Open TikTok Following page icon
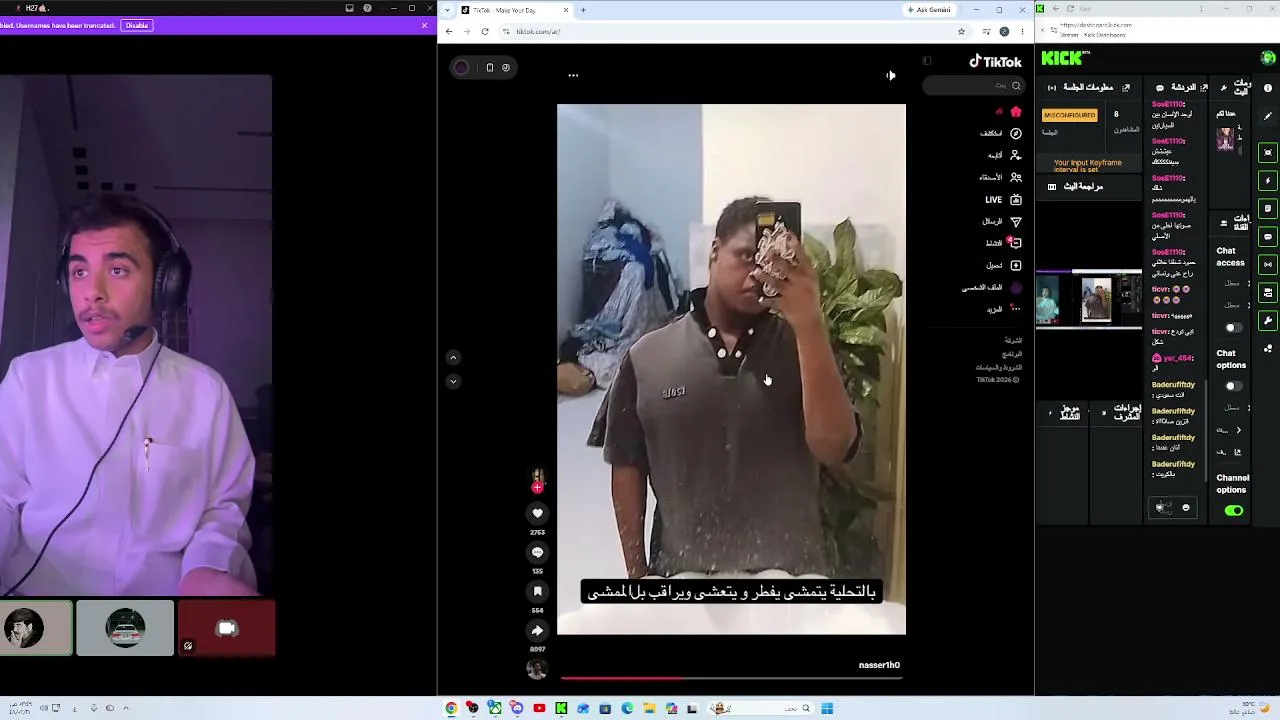The height and width of the screenshot is (720, 1280). 1016,155
